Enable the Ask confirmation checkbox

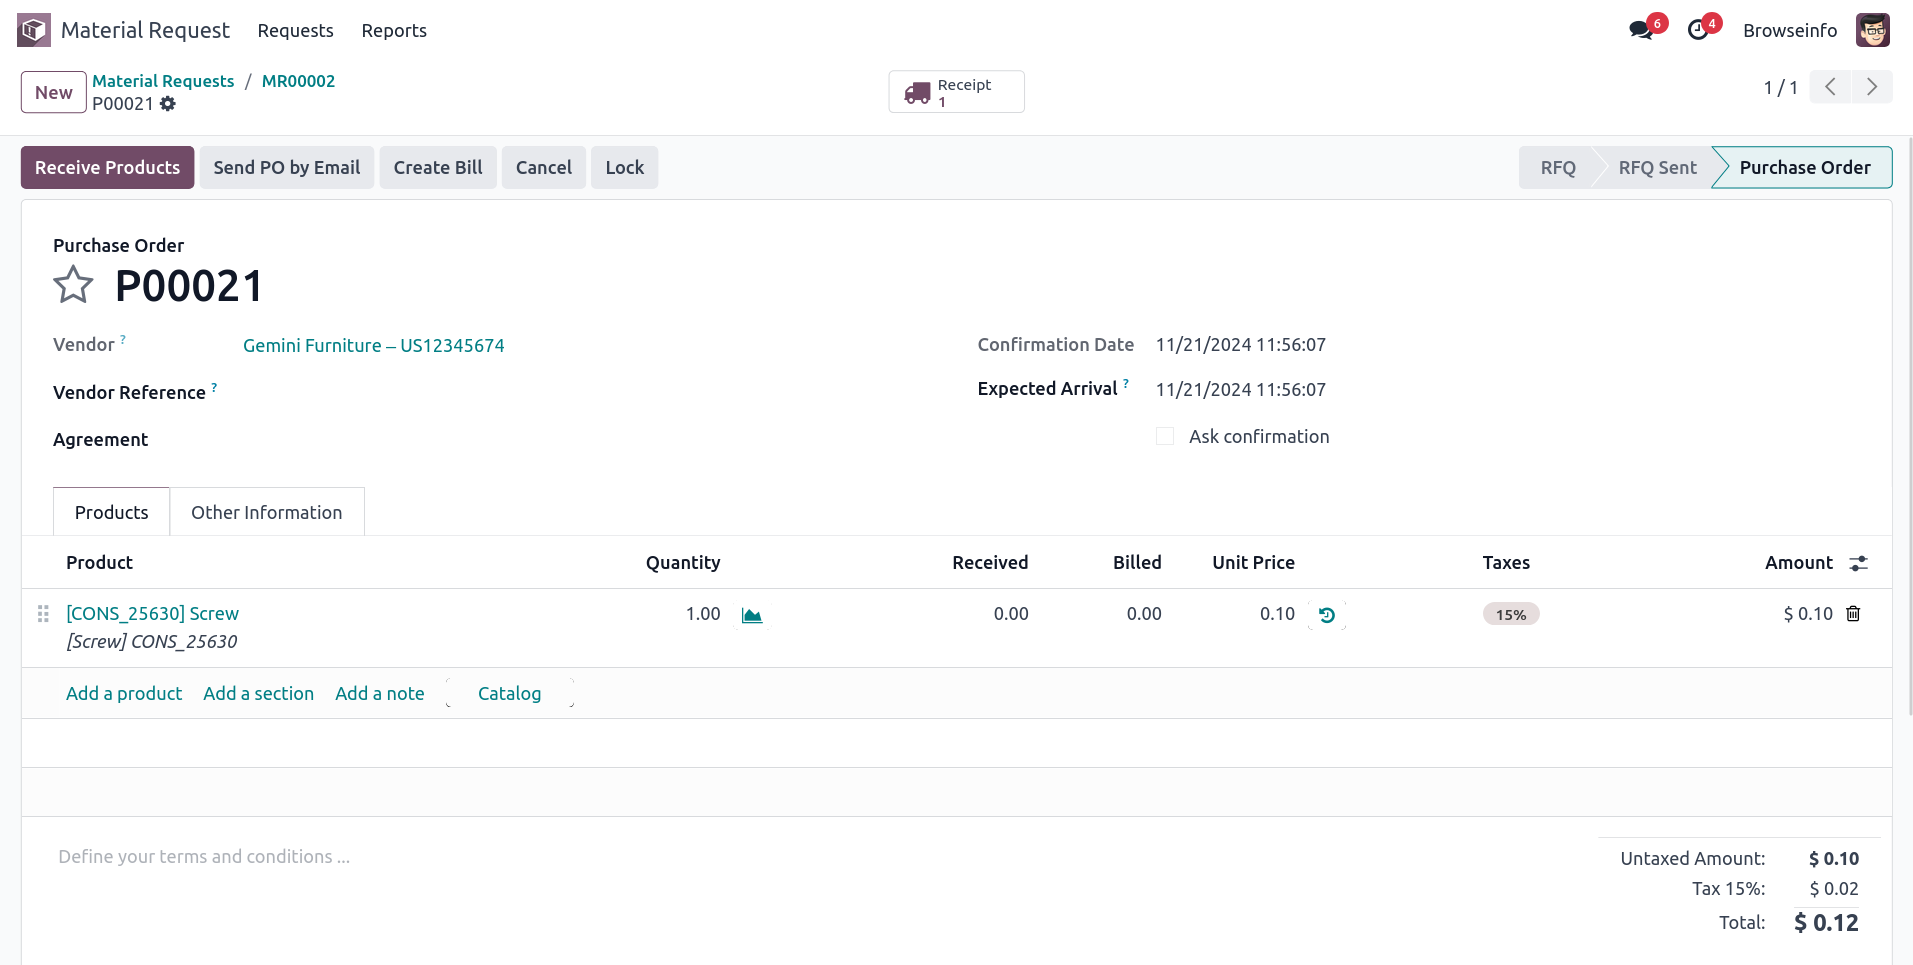coord(1165,437)
